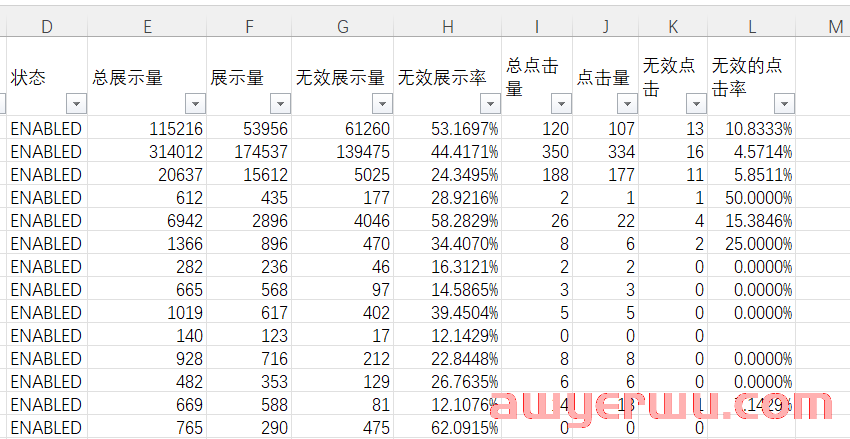Select cell with value 6942

[147, 221]
